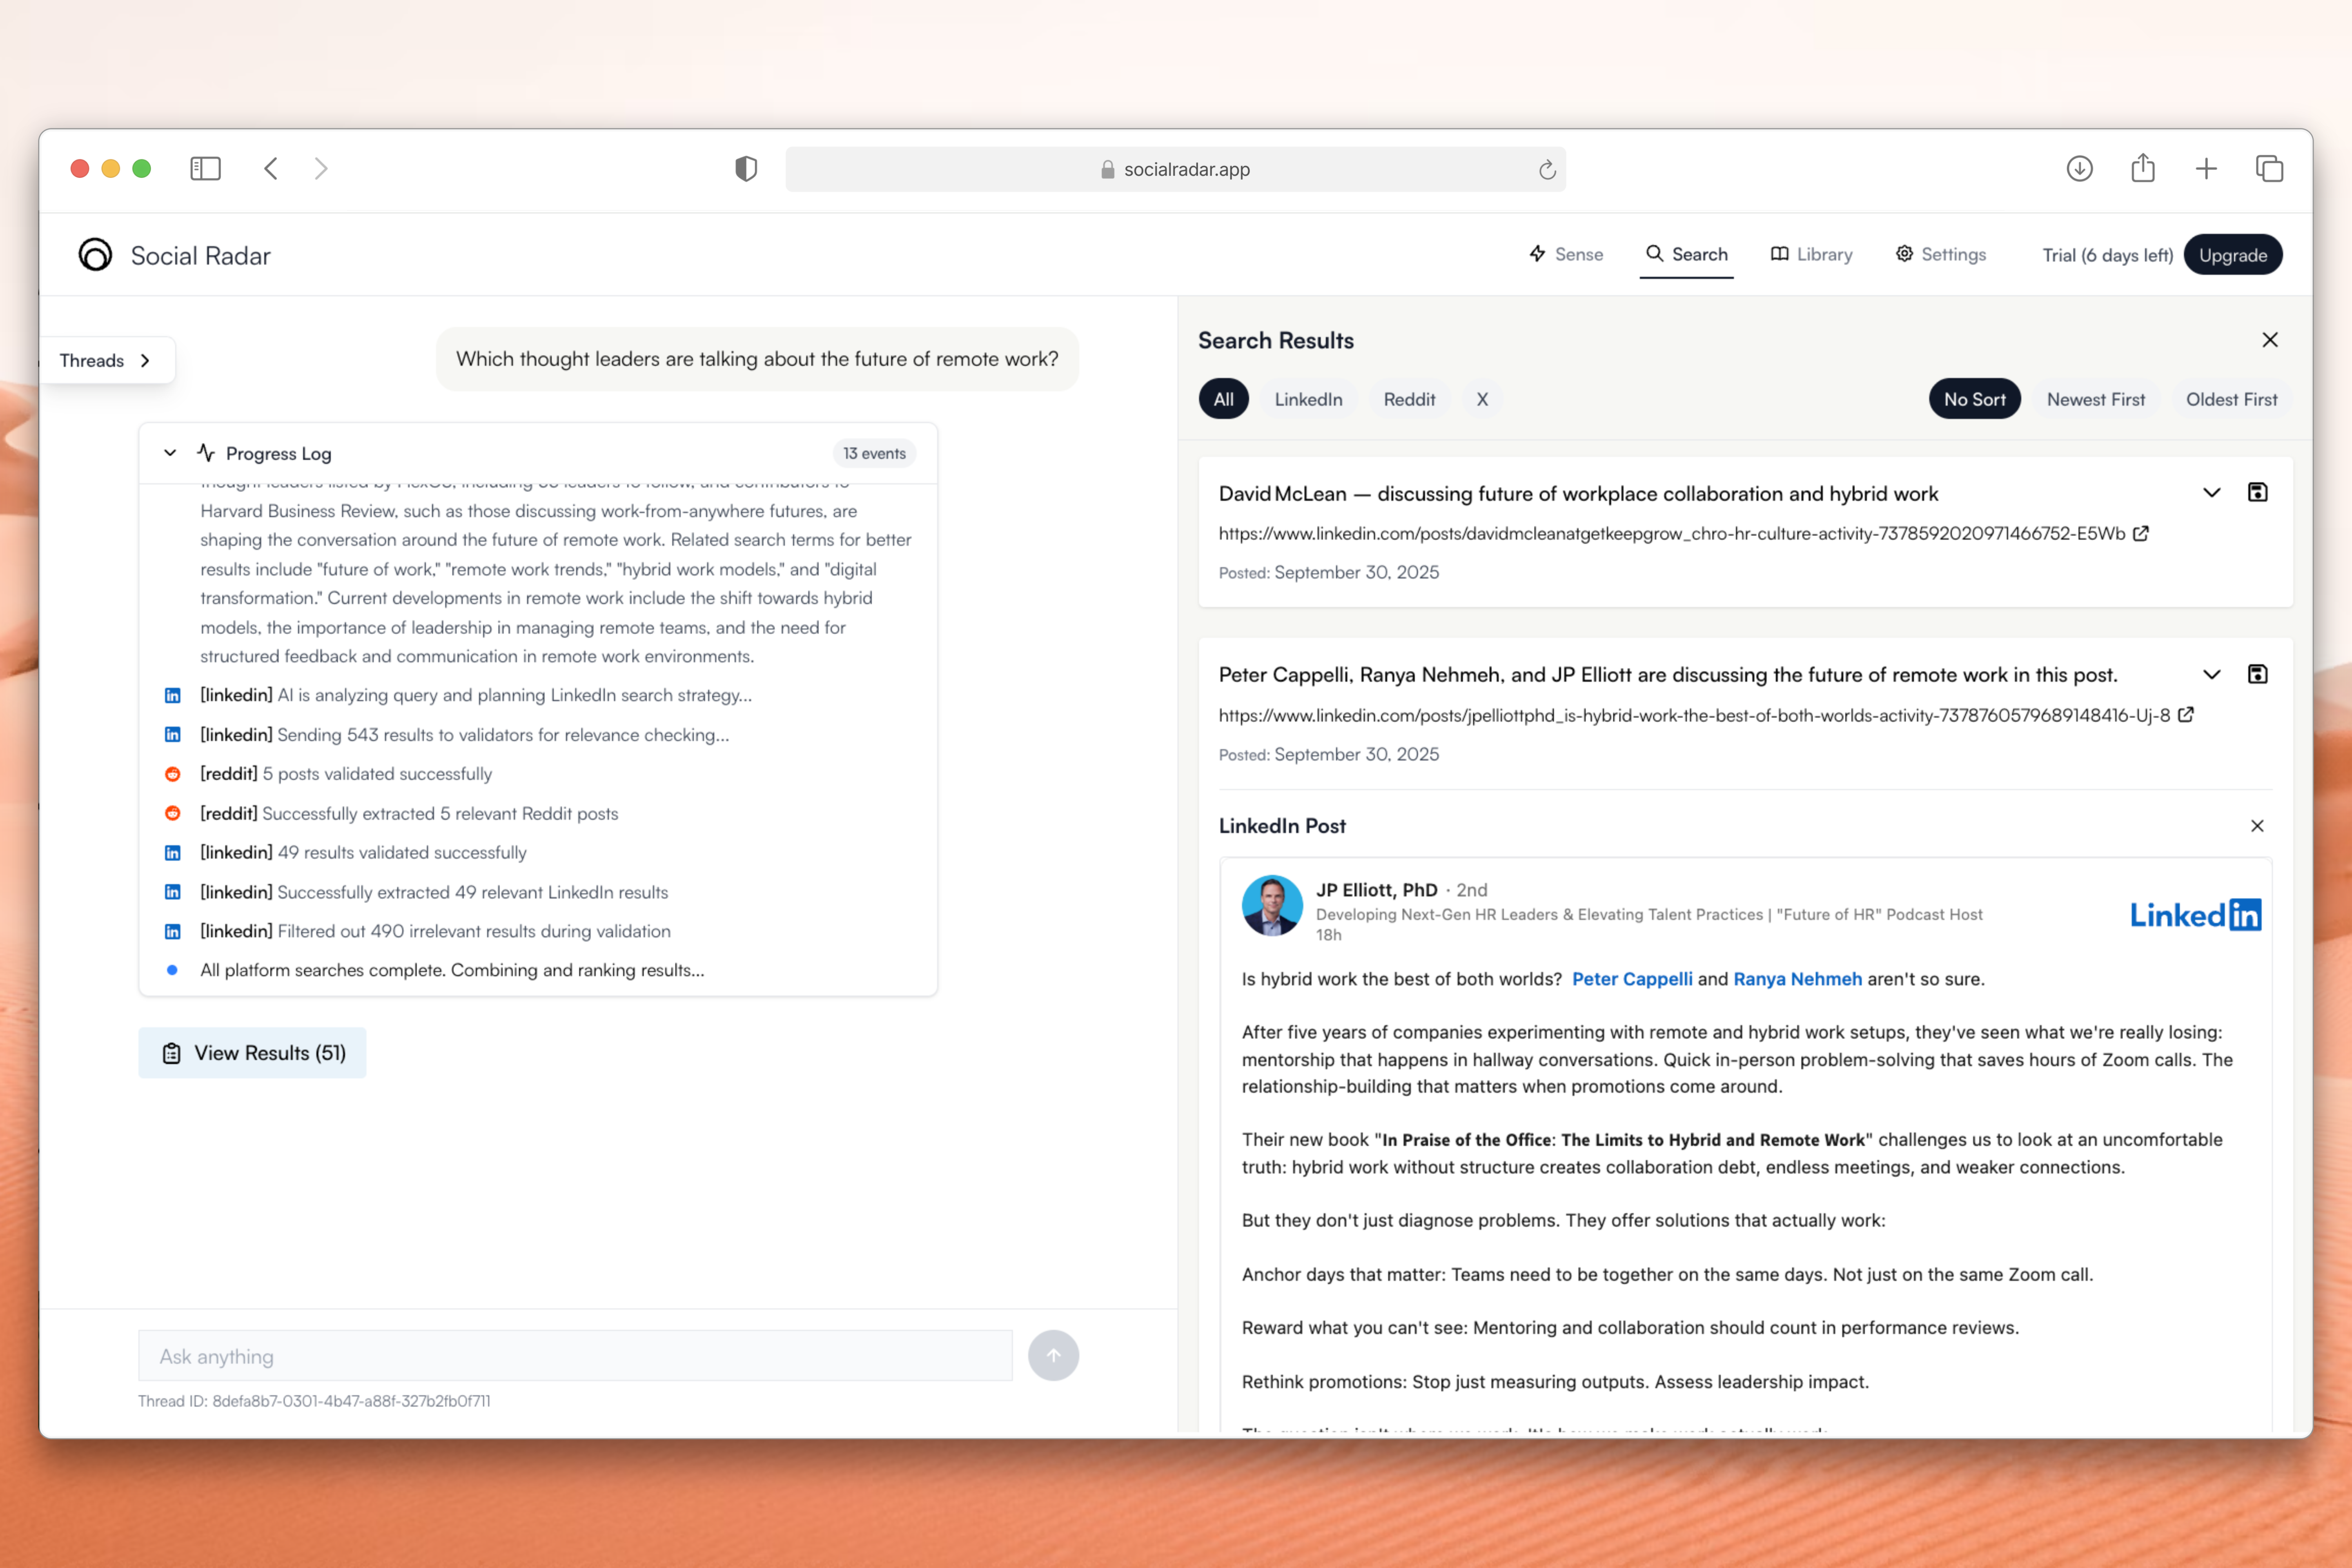
Task: Click the remote work question bubble
Action: click(x=757, y=359)
